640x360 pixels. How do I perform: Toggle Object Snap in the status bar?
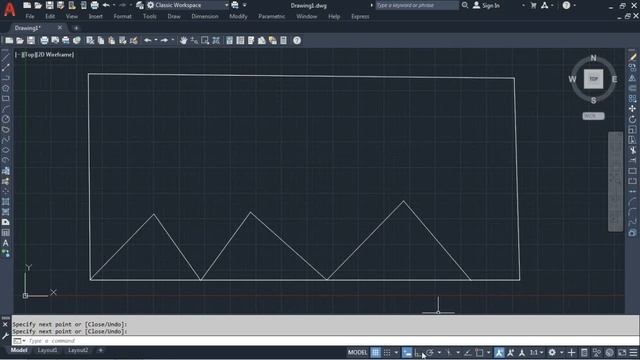(480, 353)
